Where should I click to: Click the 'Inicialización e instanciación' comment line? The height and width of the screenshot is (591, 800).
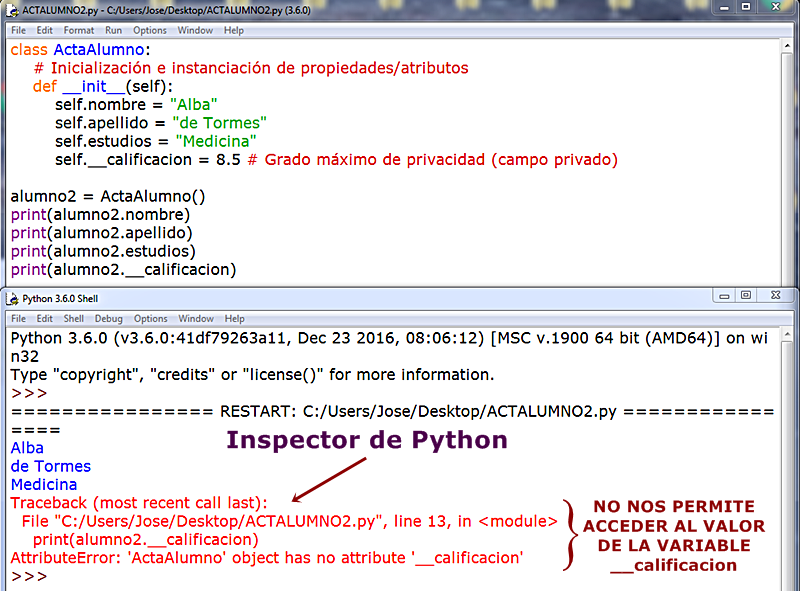(251, 68)
